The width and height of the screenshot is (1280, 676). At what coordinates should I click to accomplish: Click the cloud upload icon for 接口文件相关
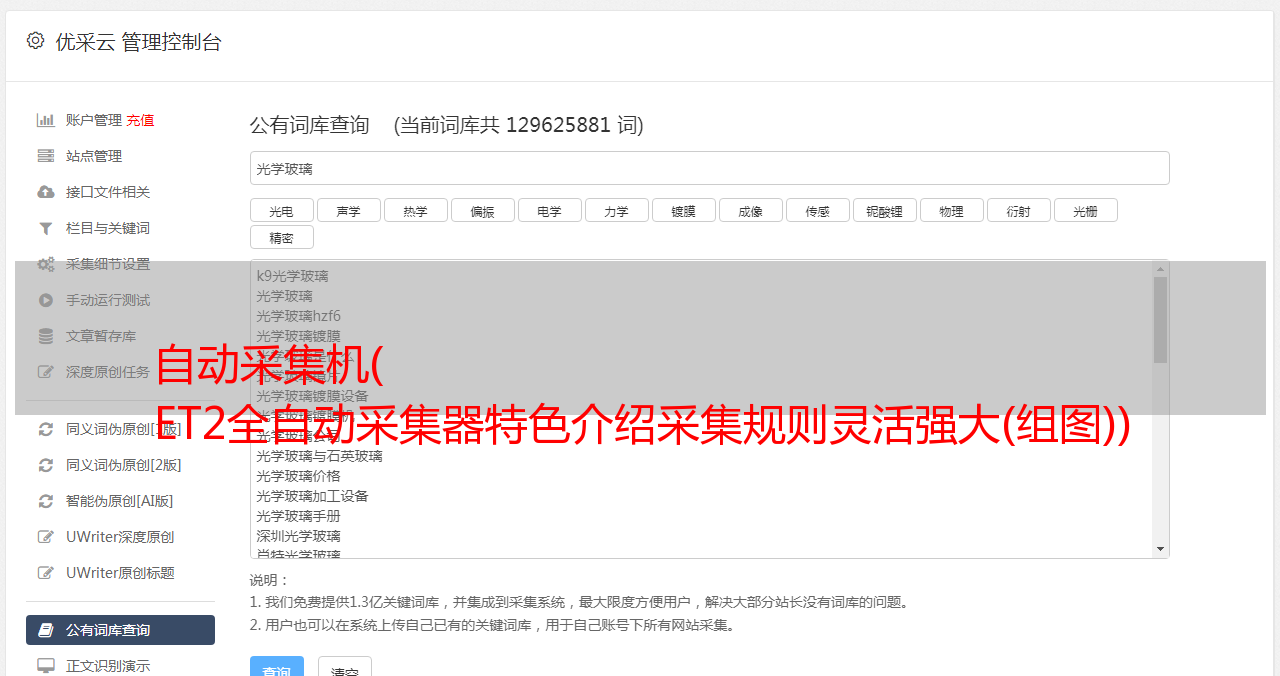46,192
